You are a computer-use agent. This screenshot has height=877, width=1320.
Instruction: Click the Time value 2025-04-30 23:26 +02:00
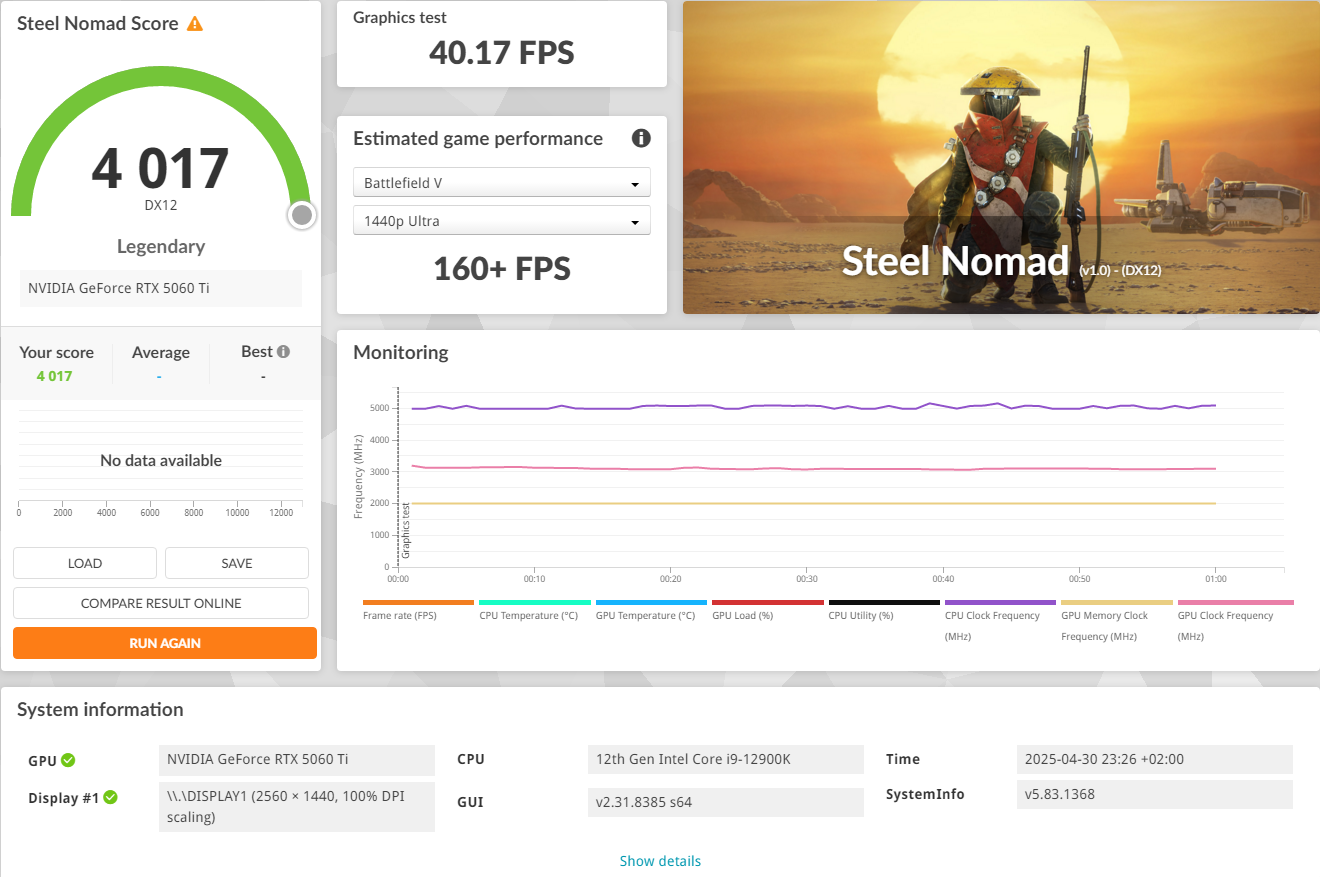pos(1154,759)
